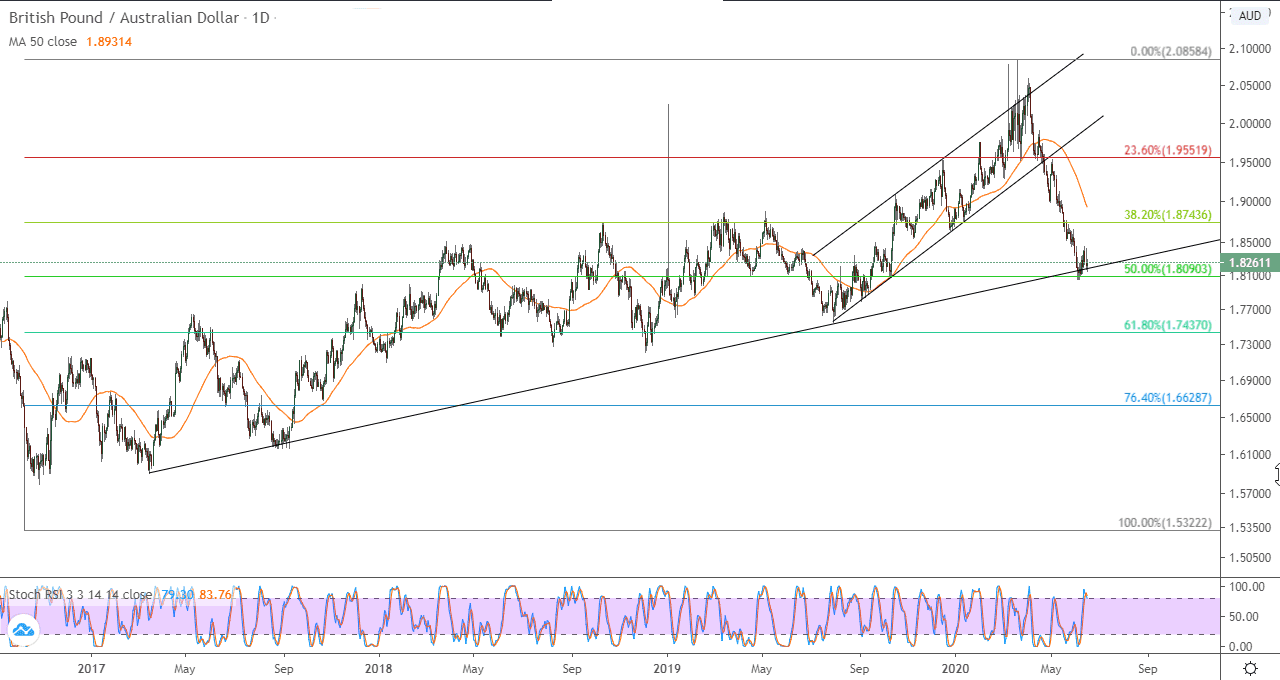
Task: Click the Stoch RSI orange value 83.76
Action: pyautogui.click(x=215, y=594)
